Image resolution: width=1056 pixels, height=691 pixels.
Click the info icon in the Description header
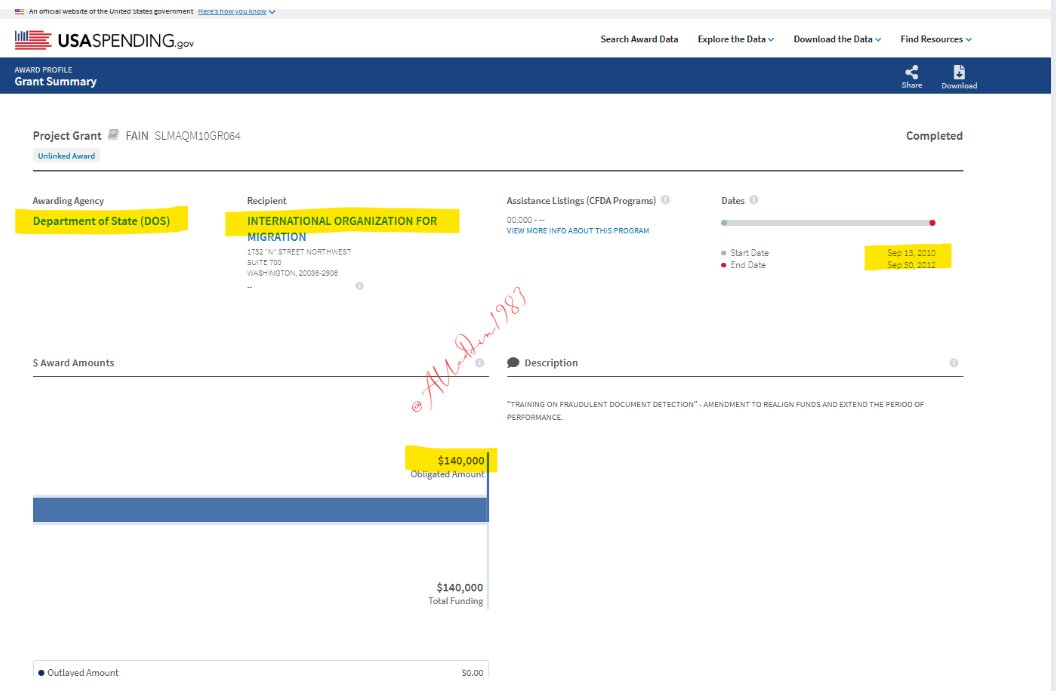[x=954, y=362]
